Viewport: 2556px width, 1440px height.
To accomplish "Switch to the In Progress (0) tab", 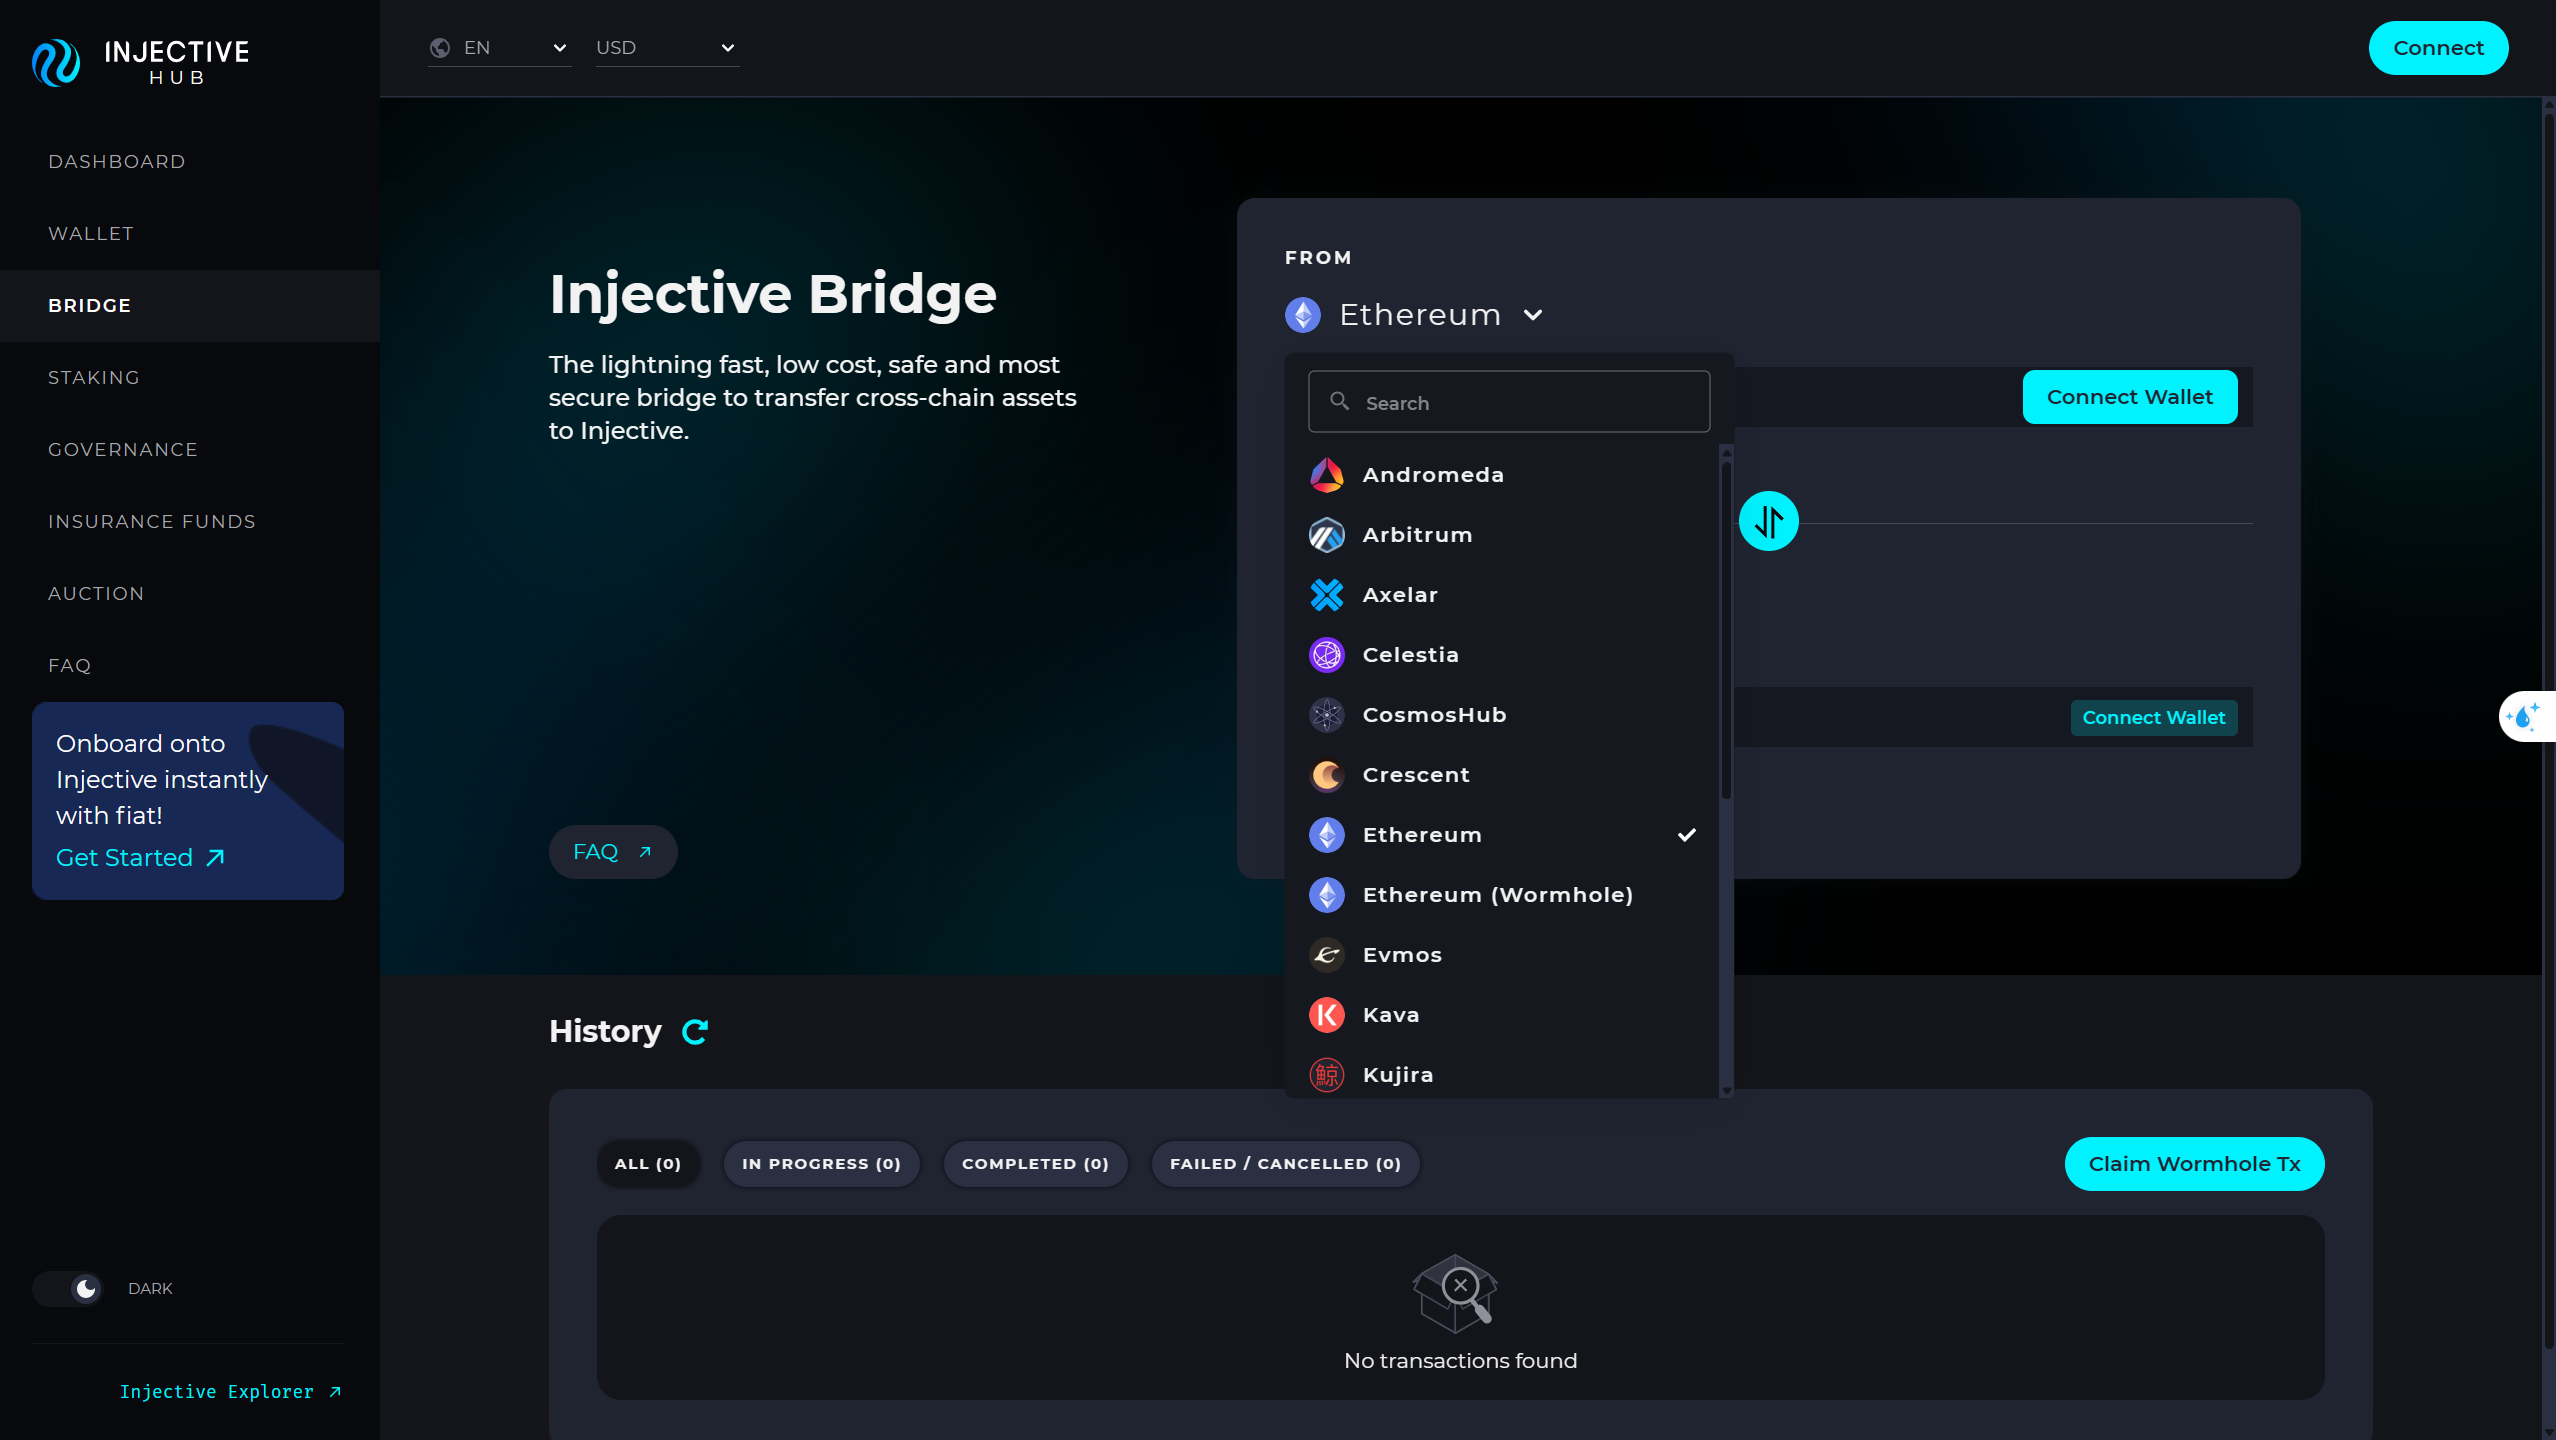I will [822, 1164].
